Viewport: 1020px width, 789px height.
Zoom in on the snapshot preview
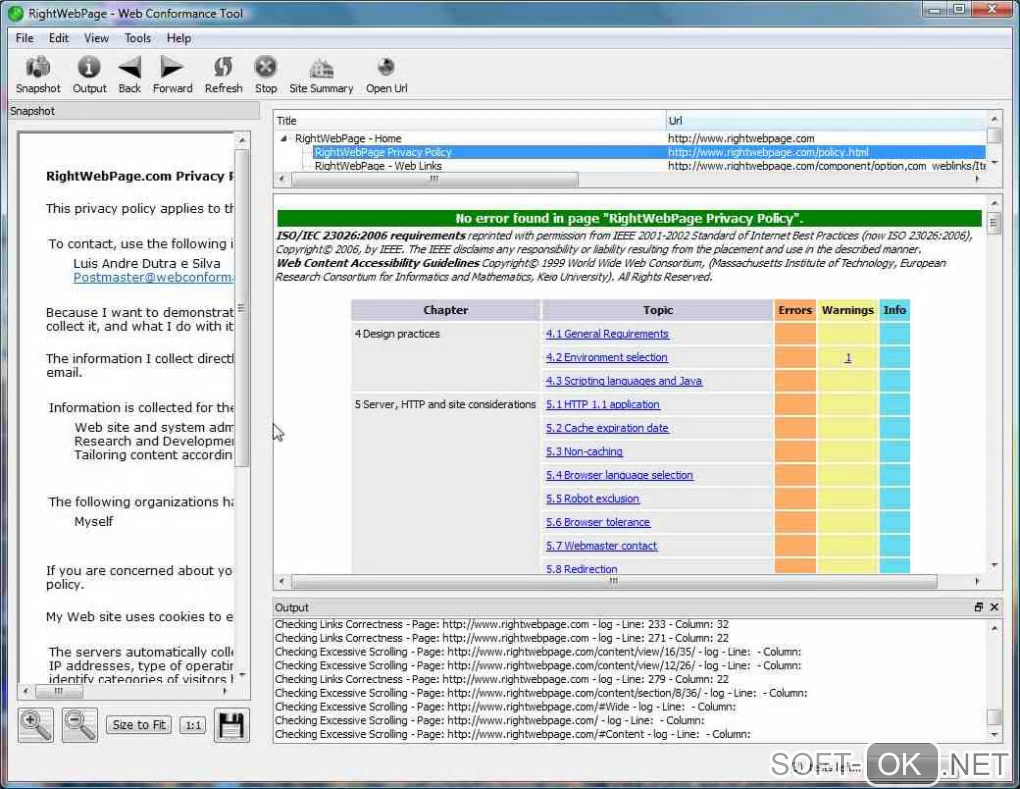[36, 725]
